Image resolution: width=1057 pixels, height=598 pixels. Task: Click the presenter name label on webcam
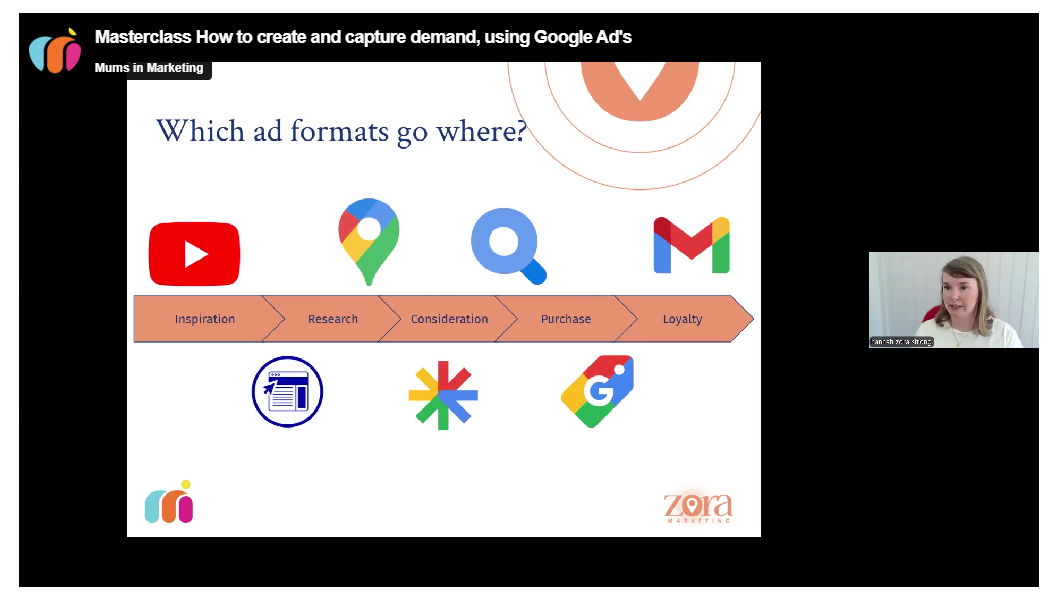[901, 342]
